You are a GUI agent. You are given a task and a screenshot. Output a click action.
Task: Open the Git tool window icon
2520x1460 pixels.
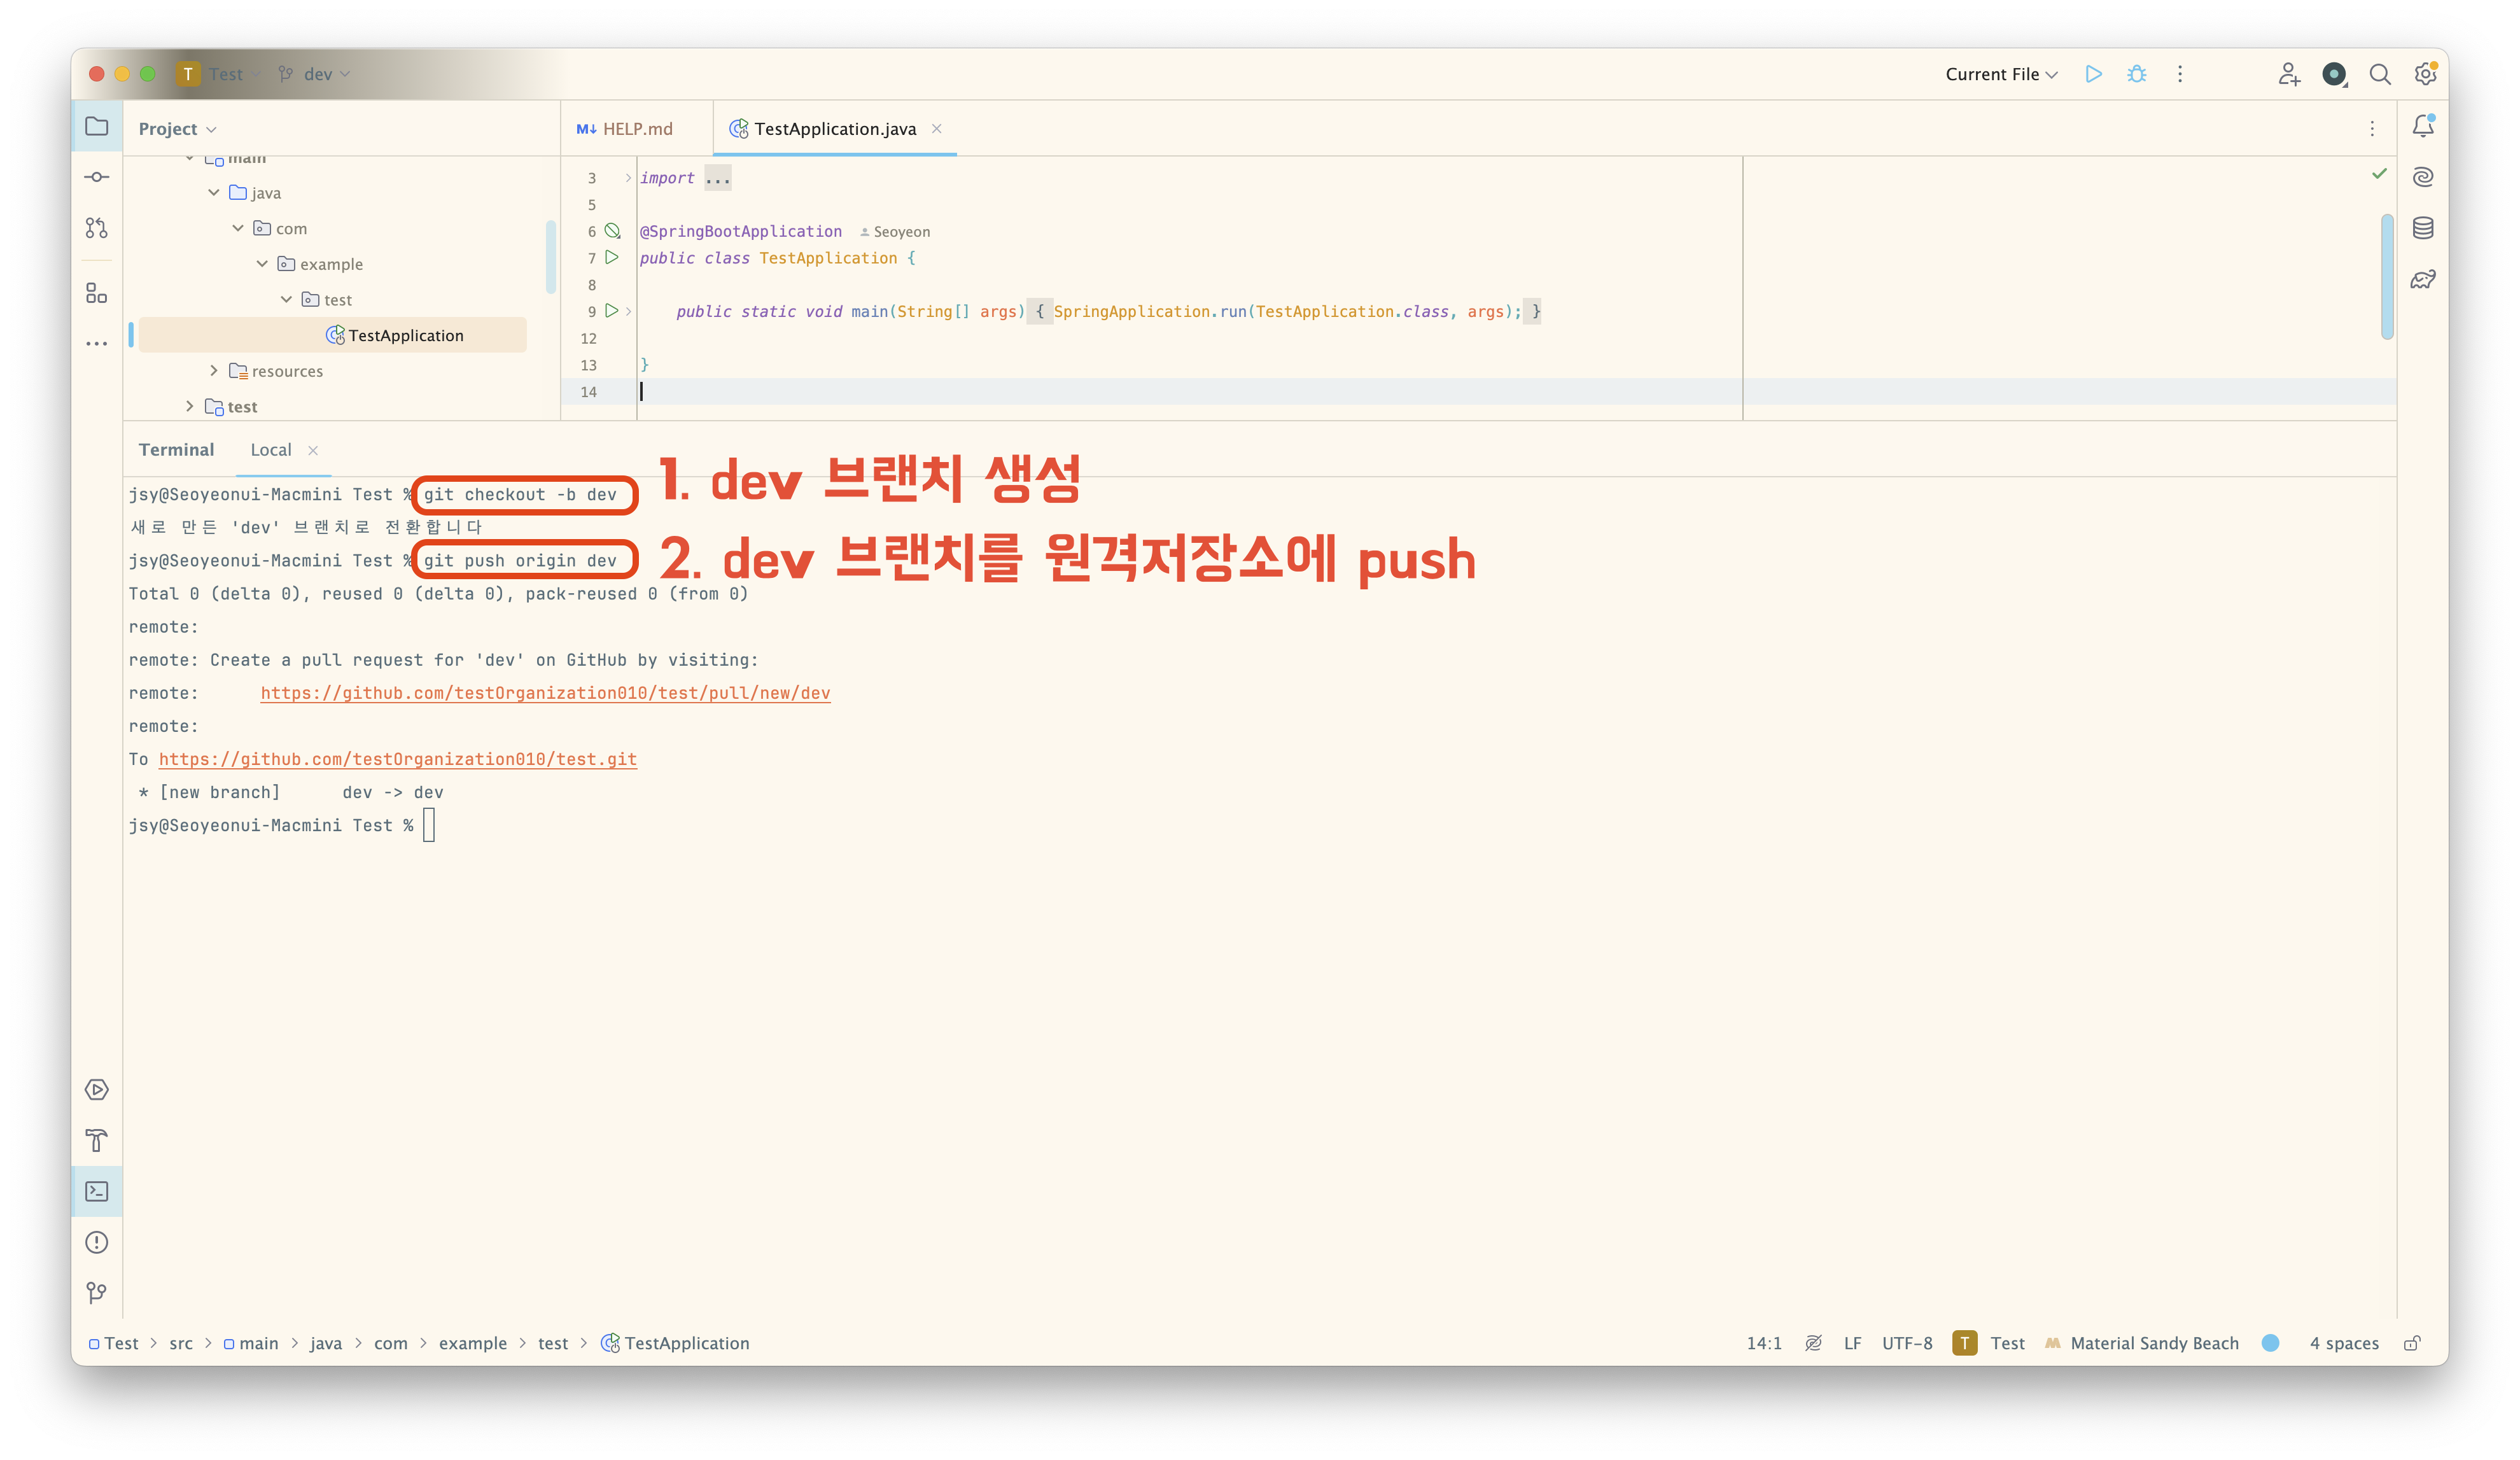click(x=97, y=1293)
